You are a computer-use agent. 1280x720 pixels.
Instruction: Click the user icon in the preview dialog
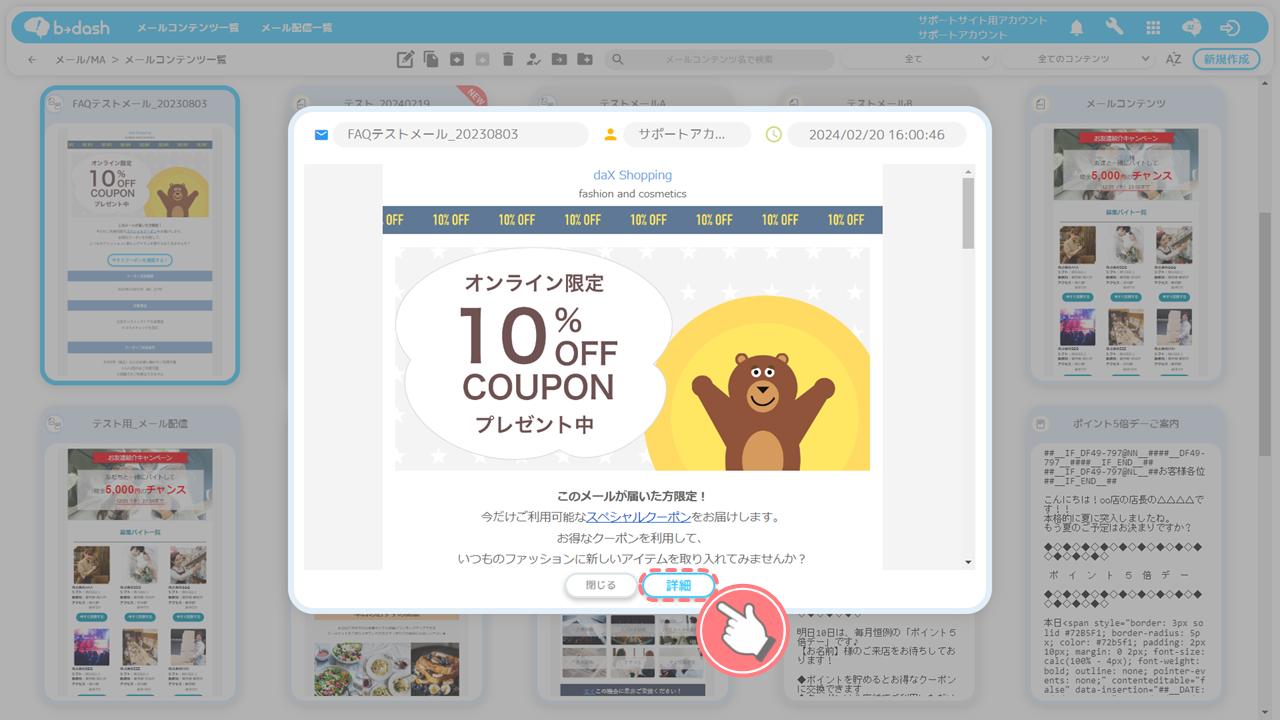tap(610, 134)
